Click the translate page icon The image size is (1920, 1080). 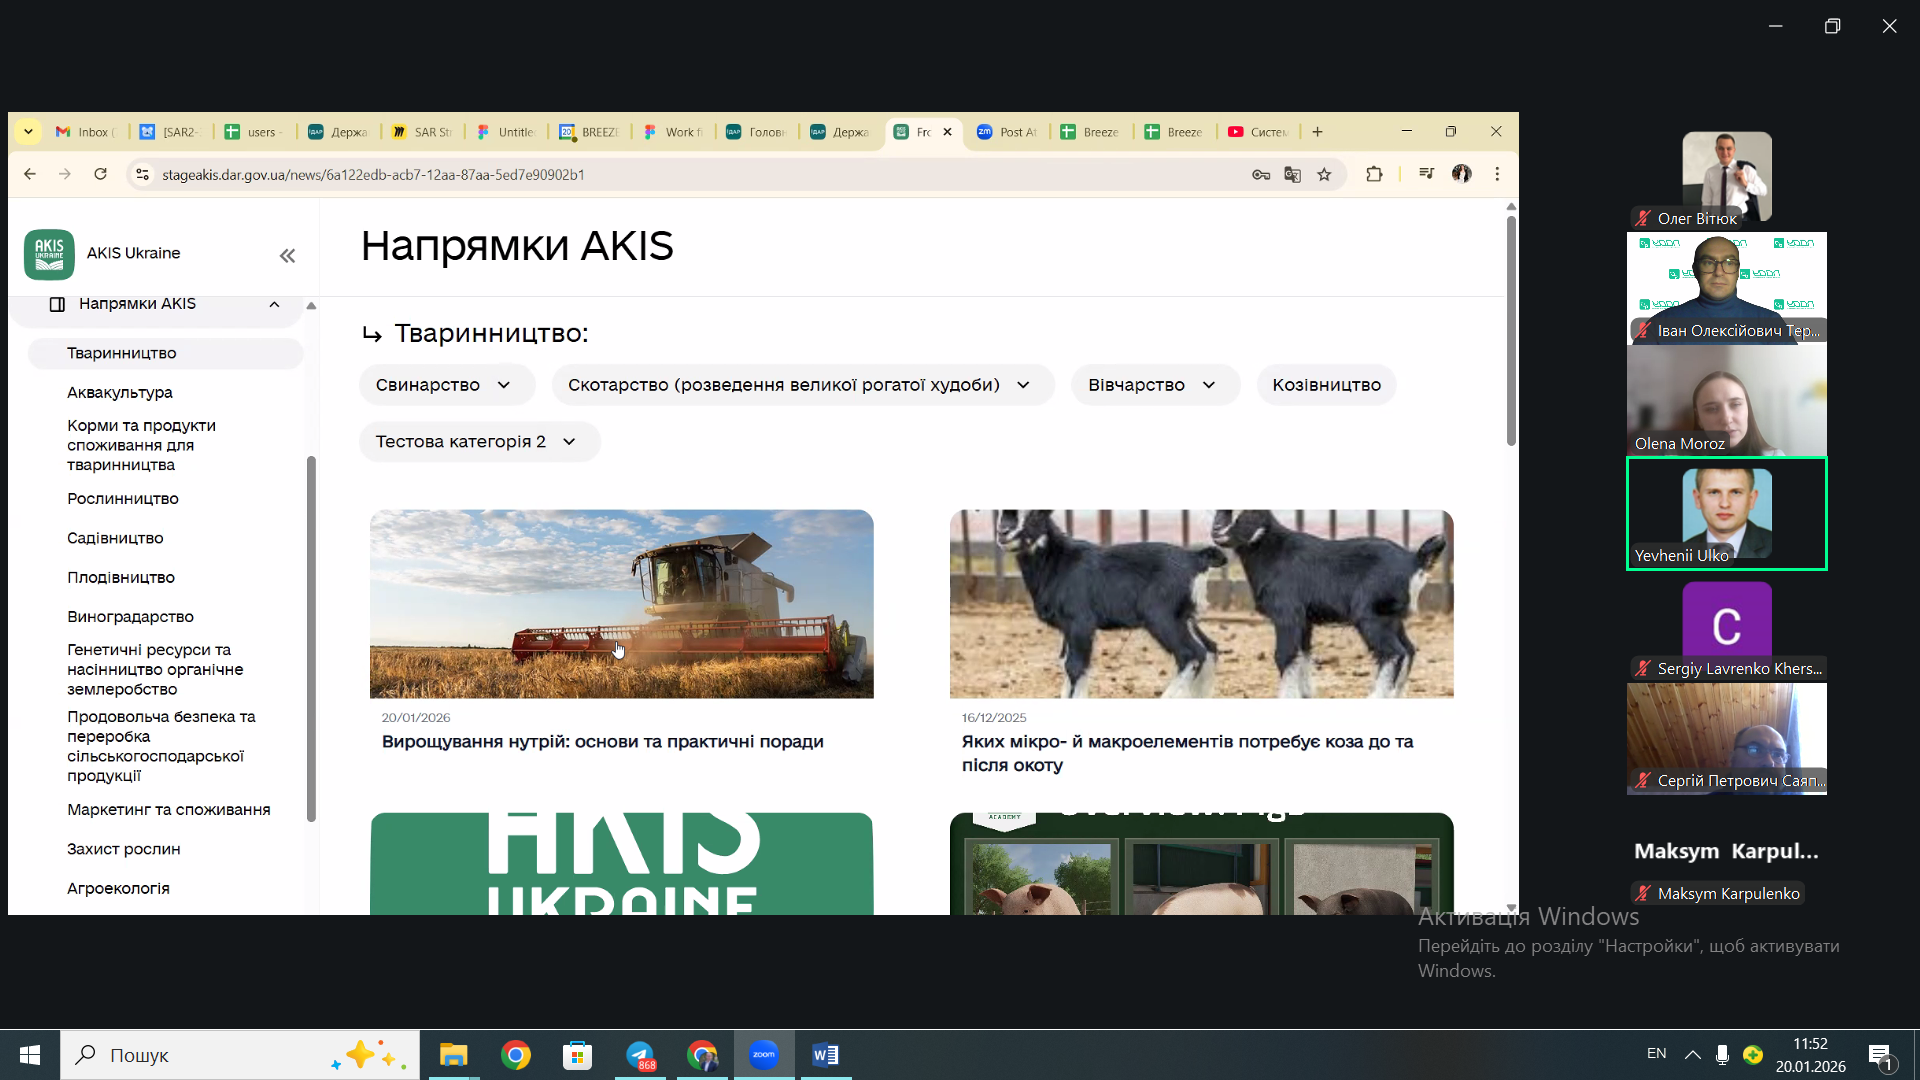1292,174
